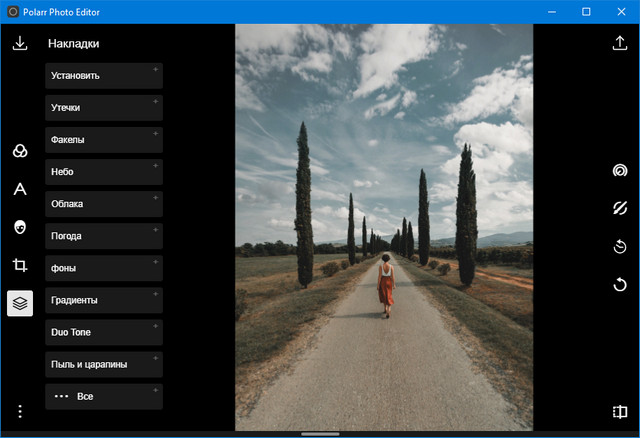Click the spiral auto-enhance icon
Screen dimensions: 640x438
[620, 170]
